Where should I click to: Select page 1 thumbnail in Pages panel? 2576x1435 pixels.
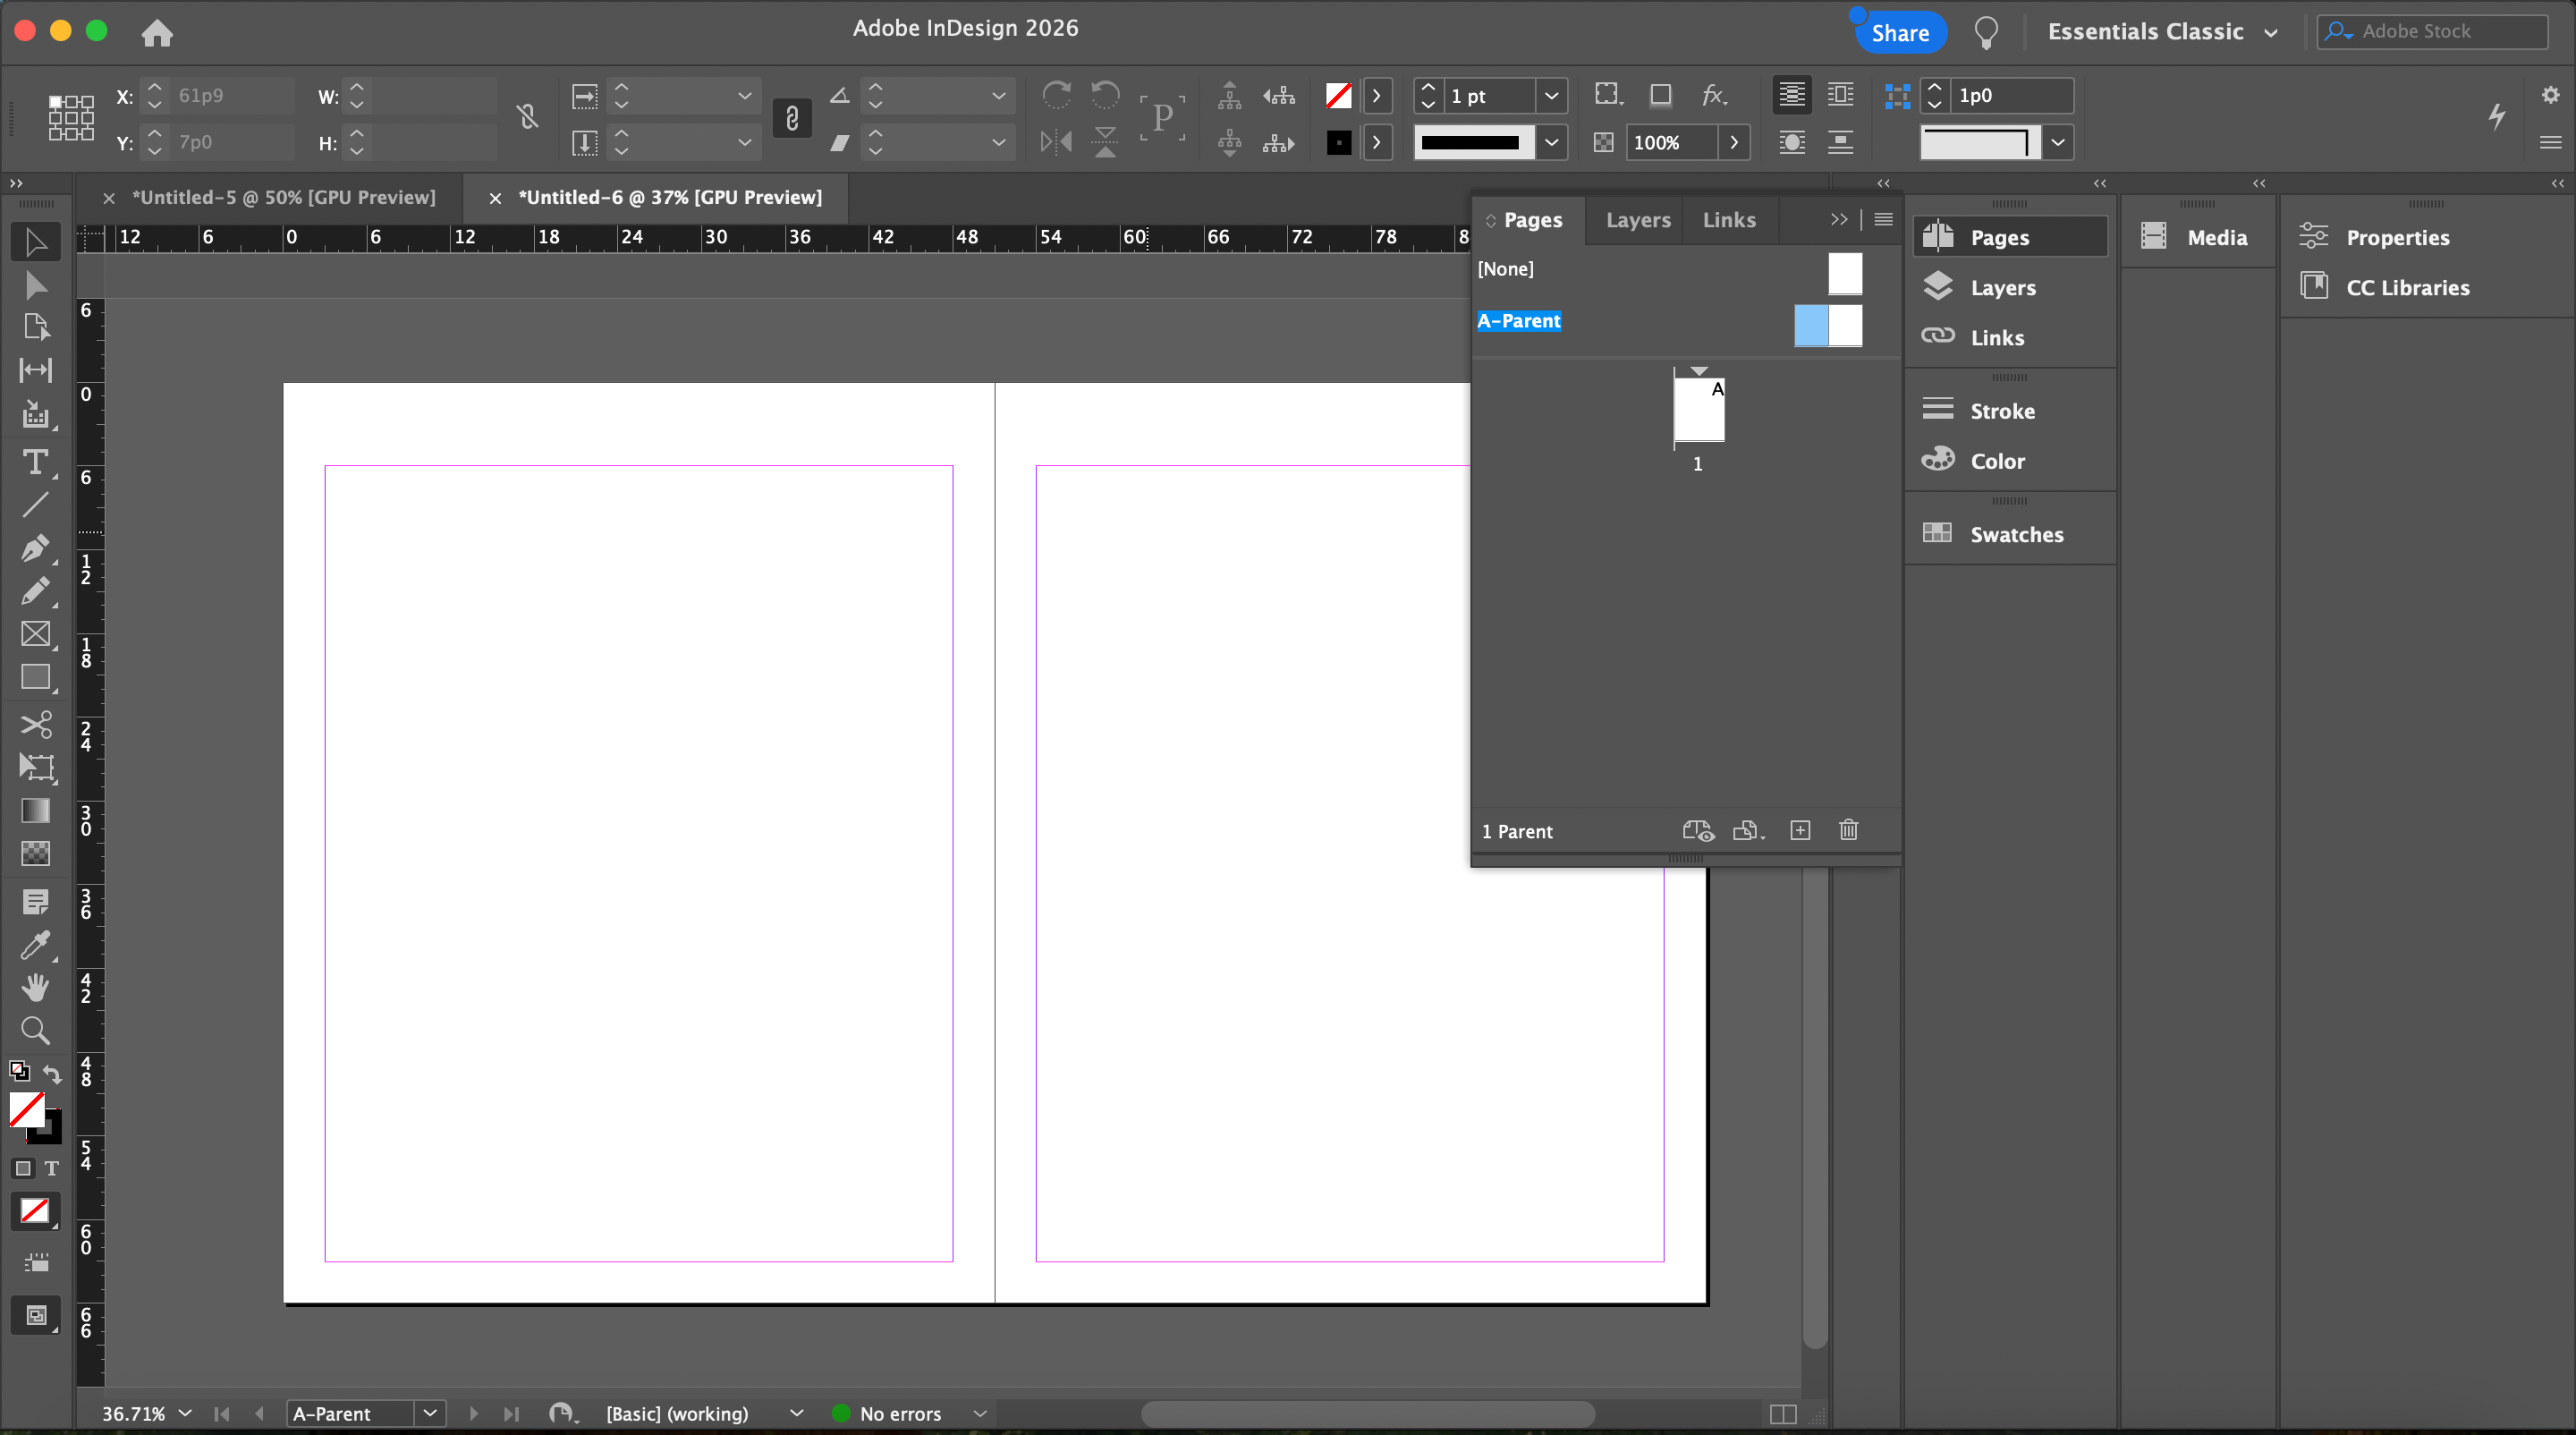click(1699, 411)
